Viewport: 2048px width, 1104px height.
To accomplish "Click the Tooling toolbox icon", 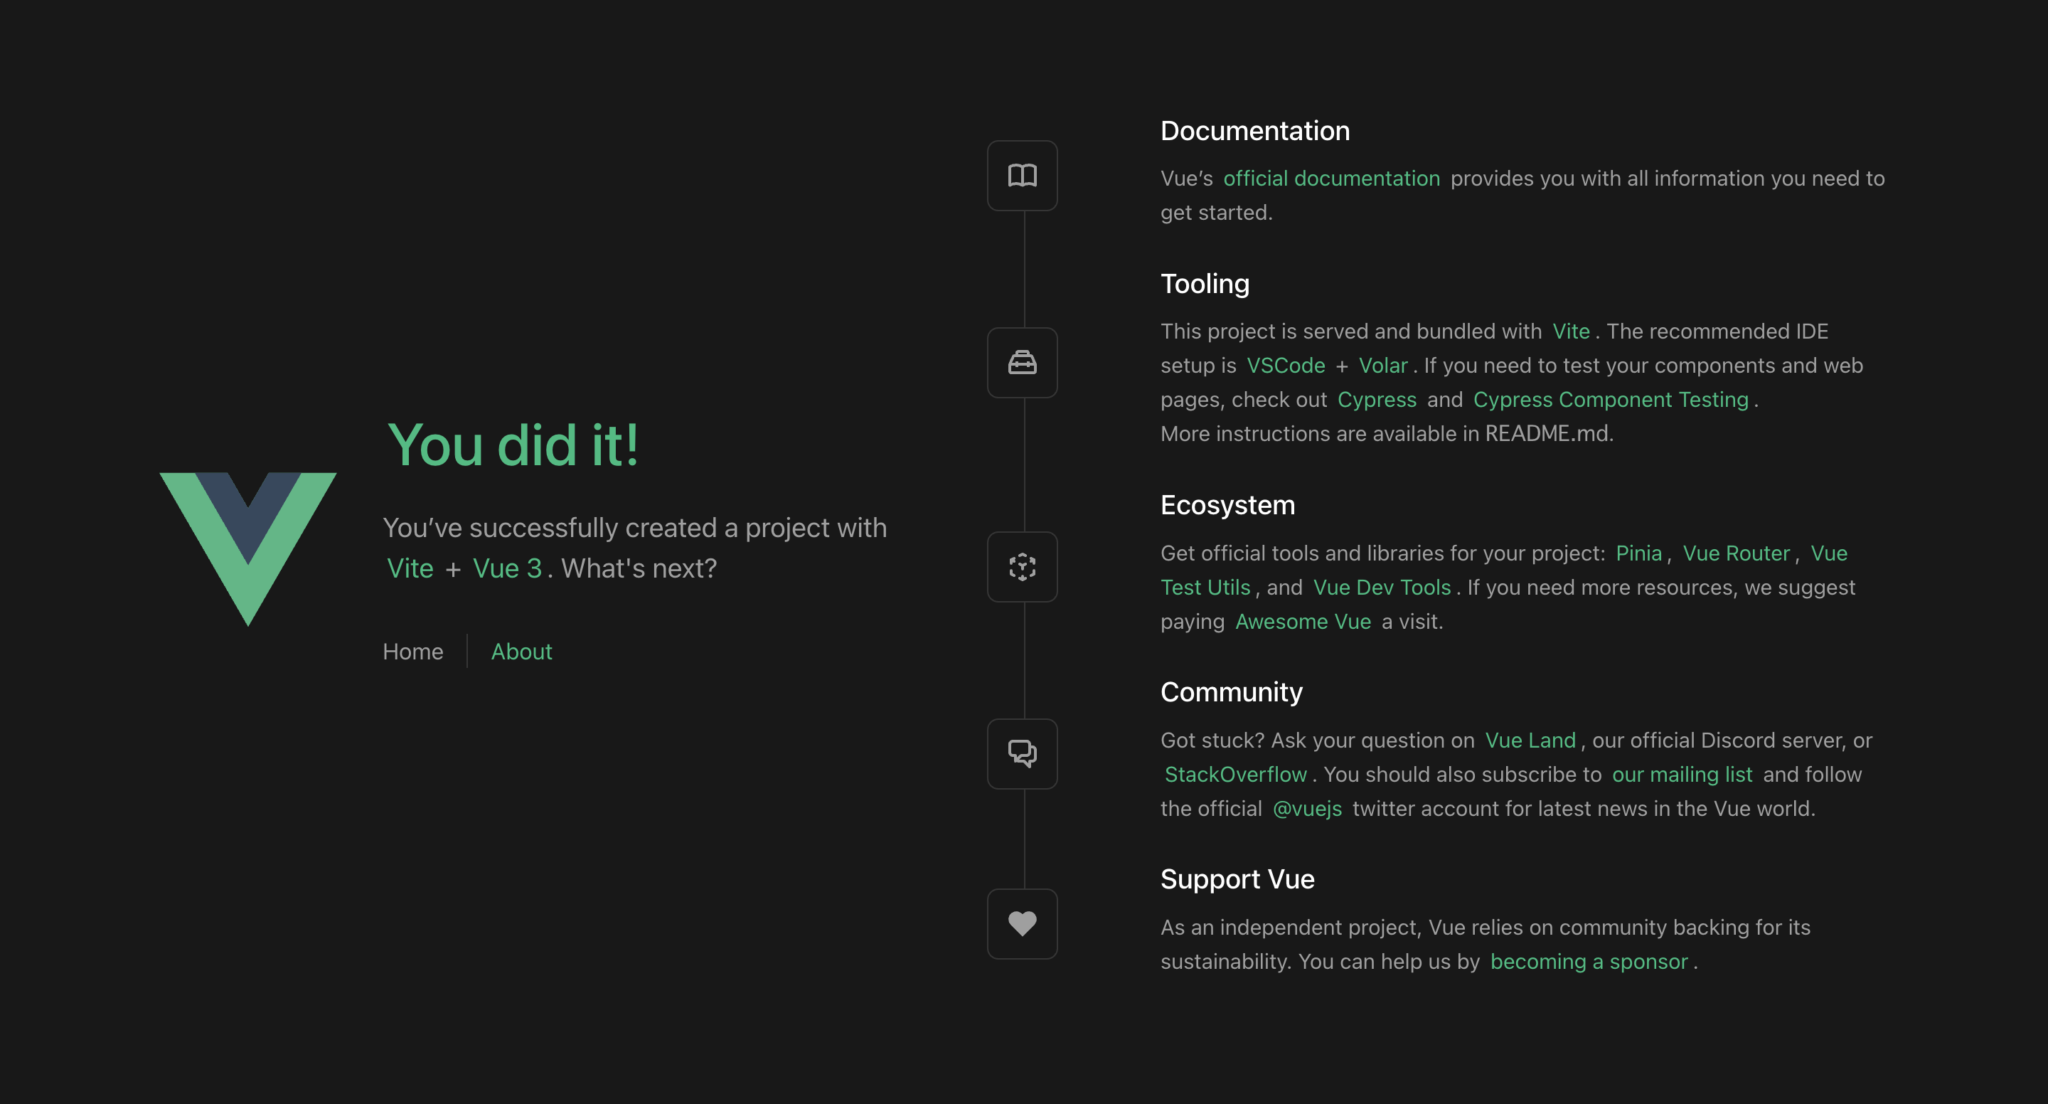I will tap(1022, 363).
